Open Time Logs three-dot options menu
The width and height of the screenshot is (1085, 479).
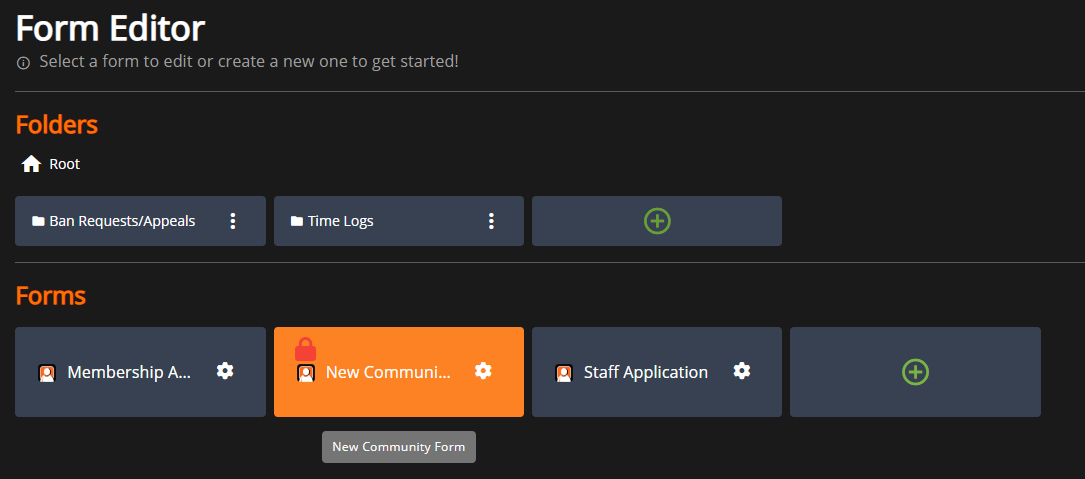[491, 221]
